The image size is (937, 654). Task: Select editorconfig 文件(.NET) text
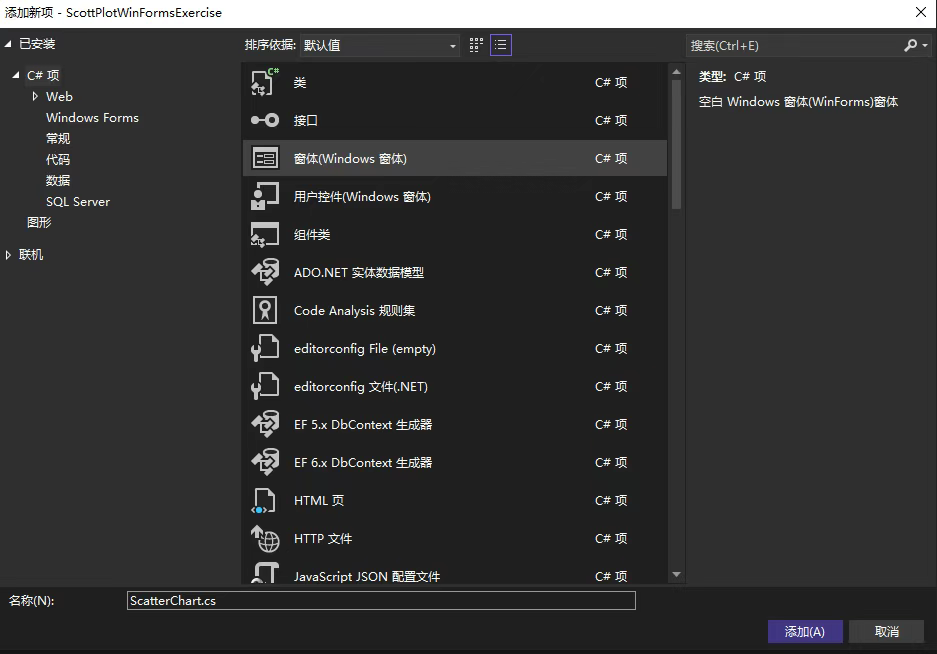click(x=361, y=387)
